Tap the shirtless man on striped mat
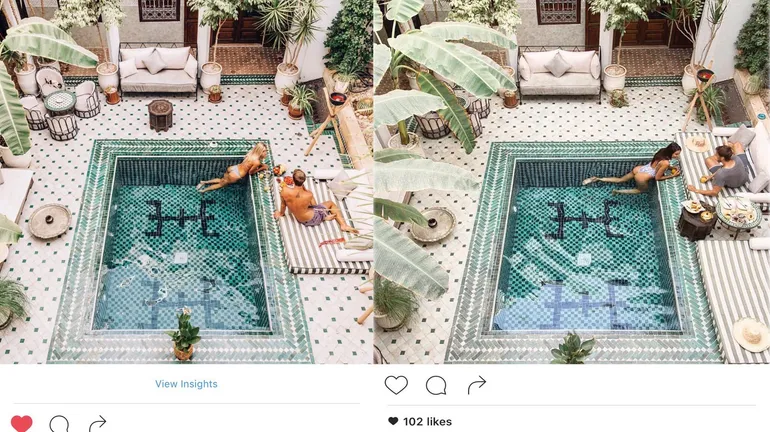770x432 pixels. [311, 202]
